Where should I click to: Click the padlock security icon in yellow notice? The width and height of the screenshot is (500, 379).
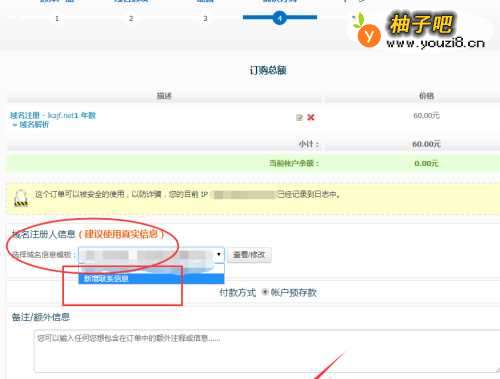(x=21, y=198)
